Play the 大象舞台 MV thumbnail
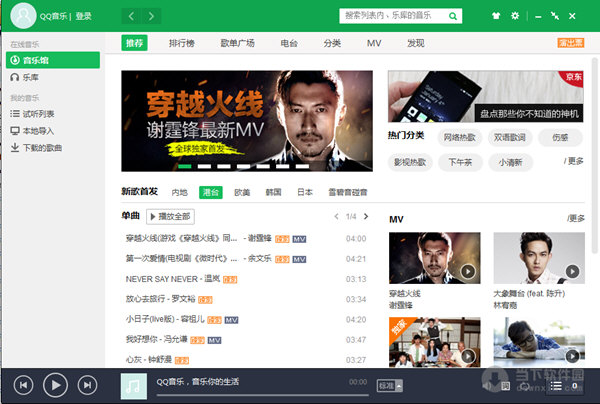The height and width of the screenshot is (404, 600). point(539,258)
